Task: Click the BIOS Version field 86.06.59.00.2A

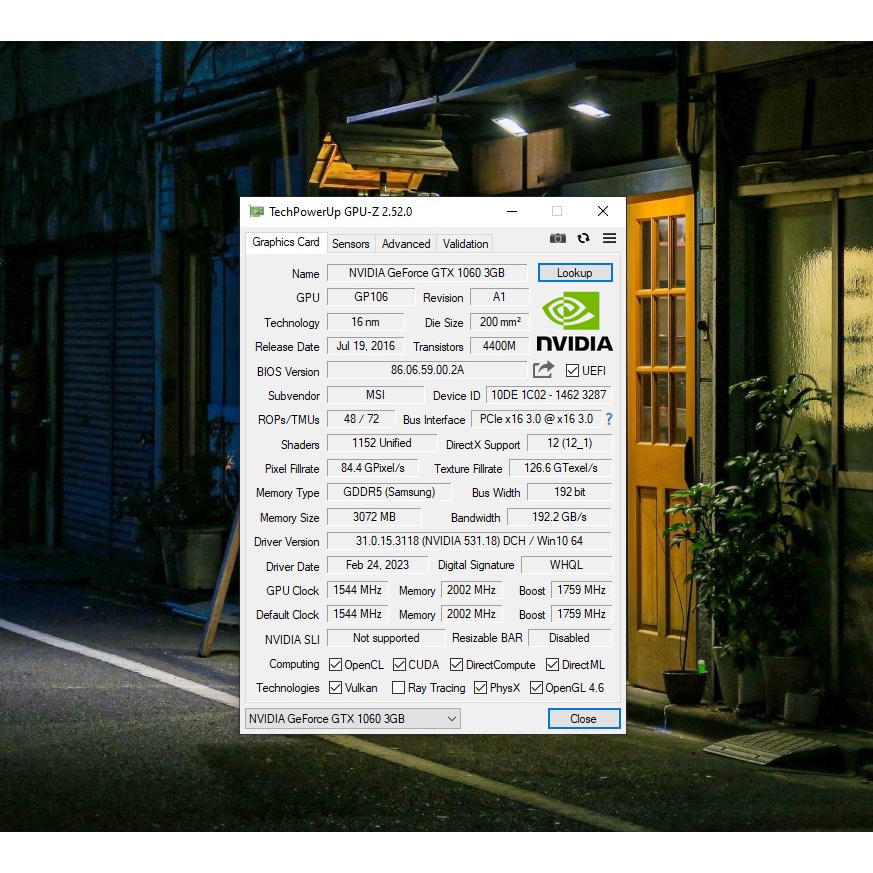Action: 427,370
